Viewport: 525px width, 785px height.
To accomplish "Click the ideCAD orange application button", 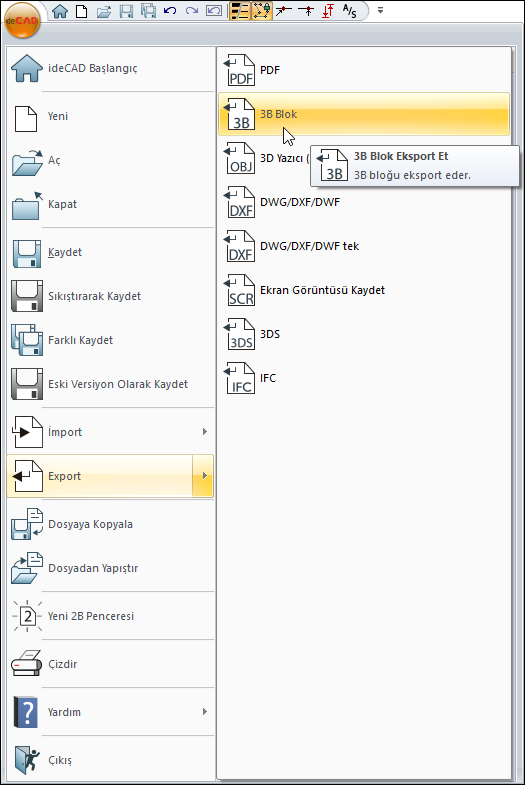I will click(x=21, y=21).
